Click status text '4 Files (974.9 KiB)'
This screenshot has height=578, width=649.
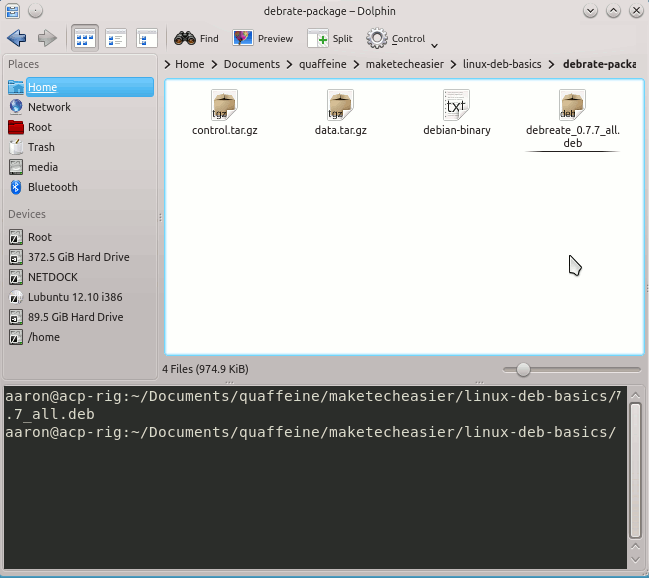(205, 369)
